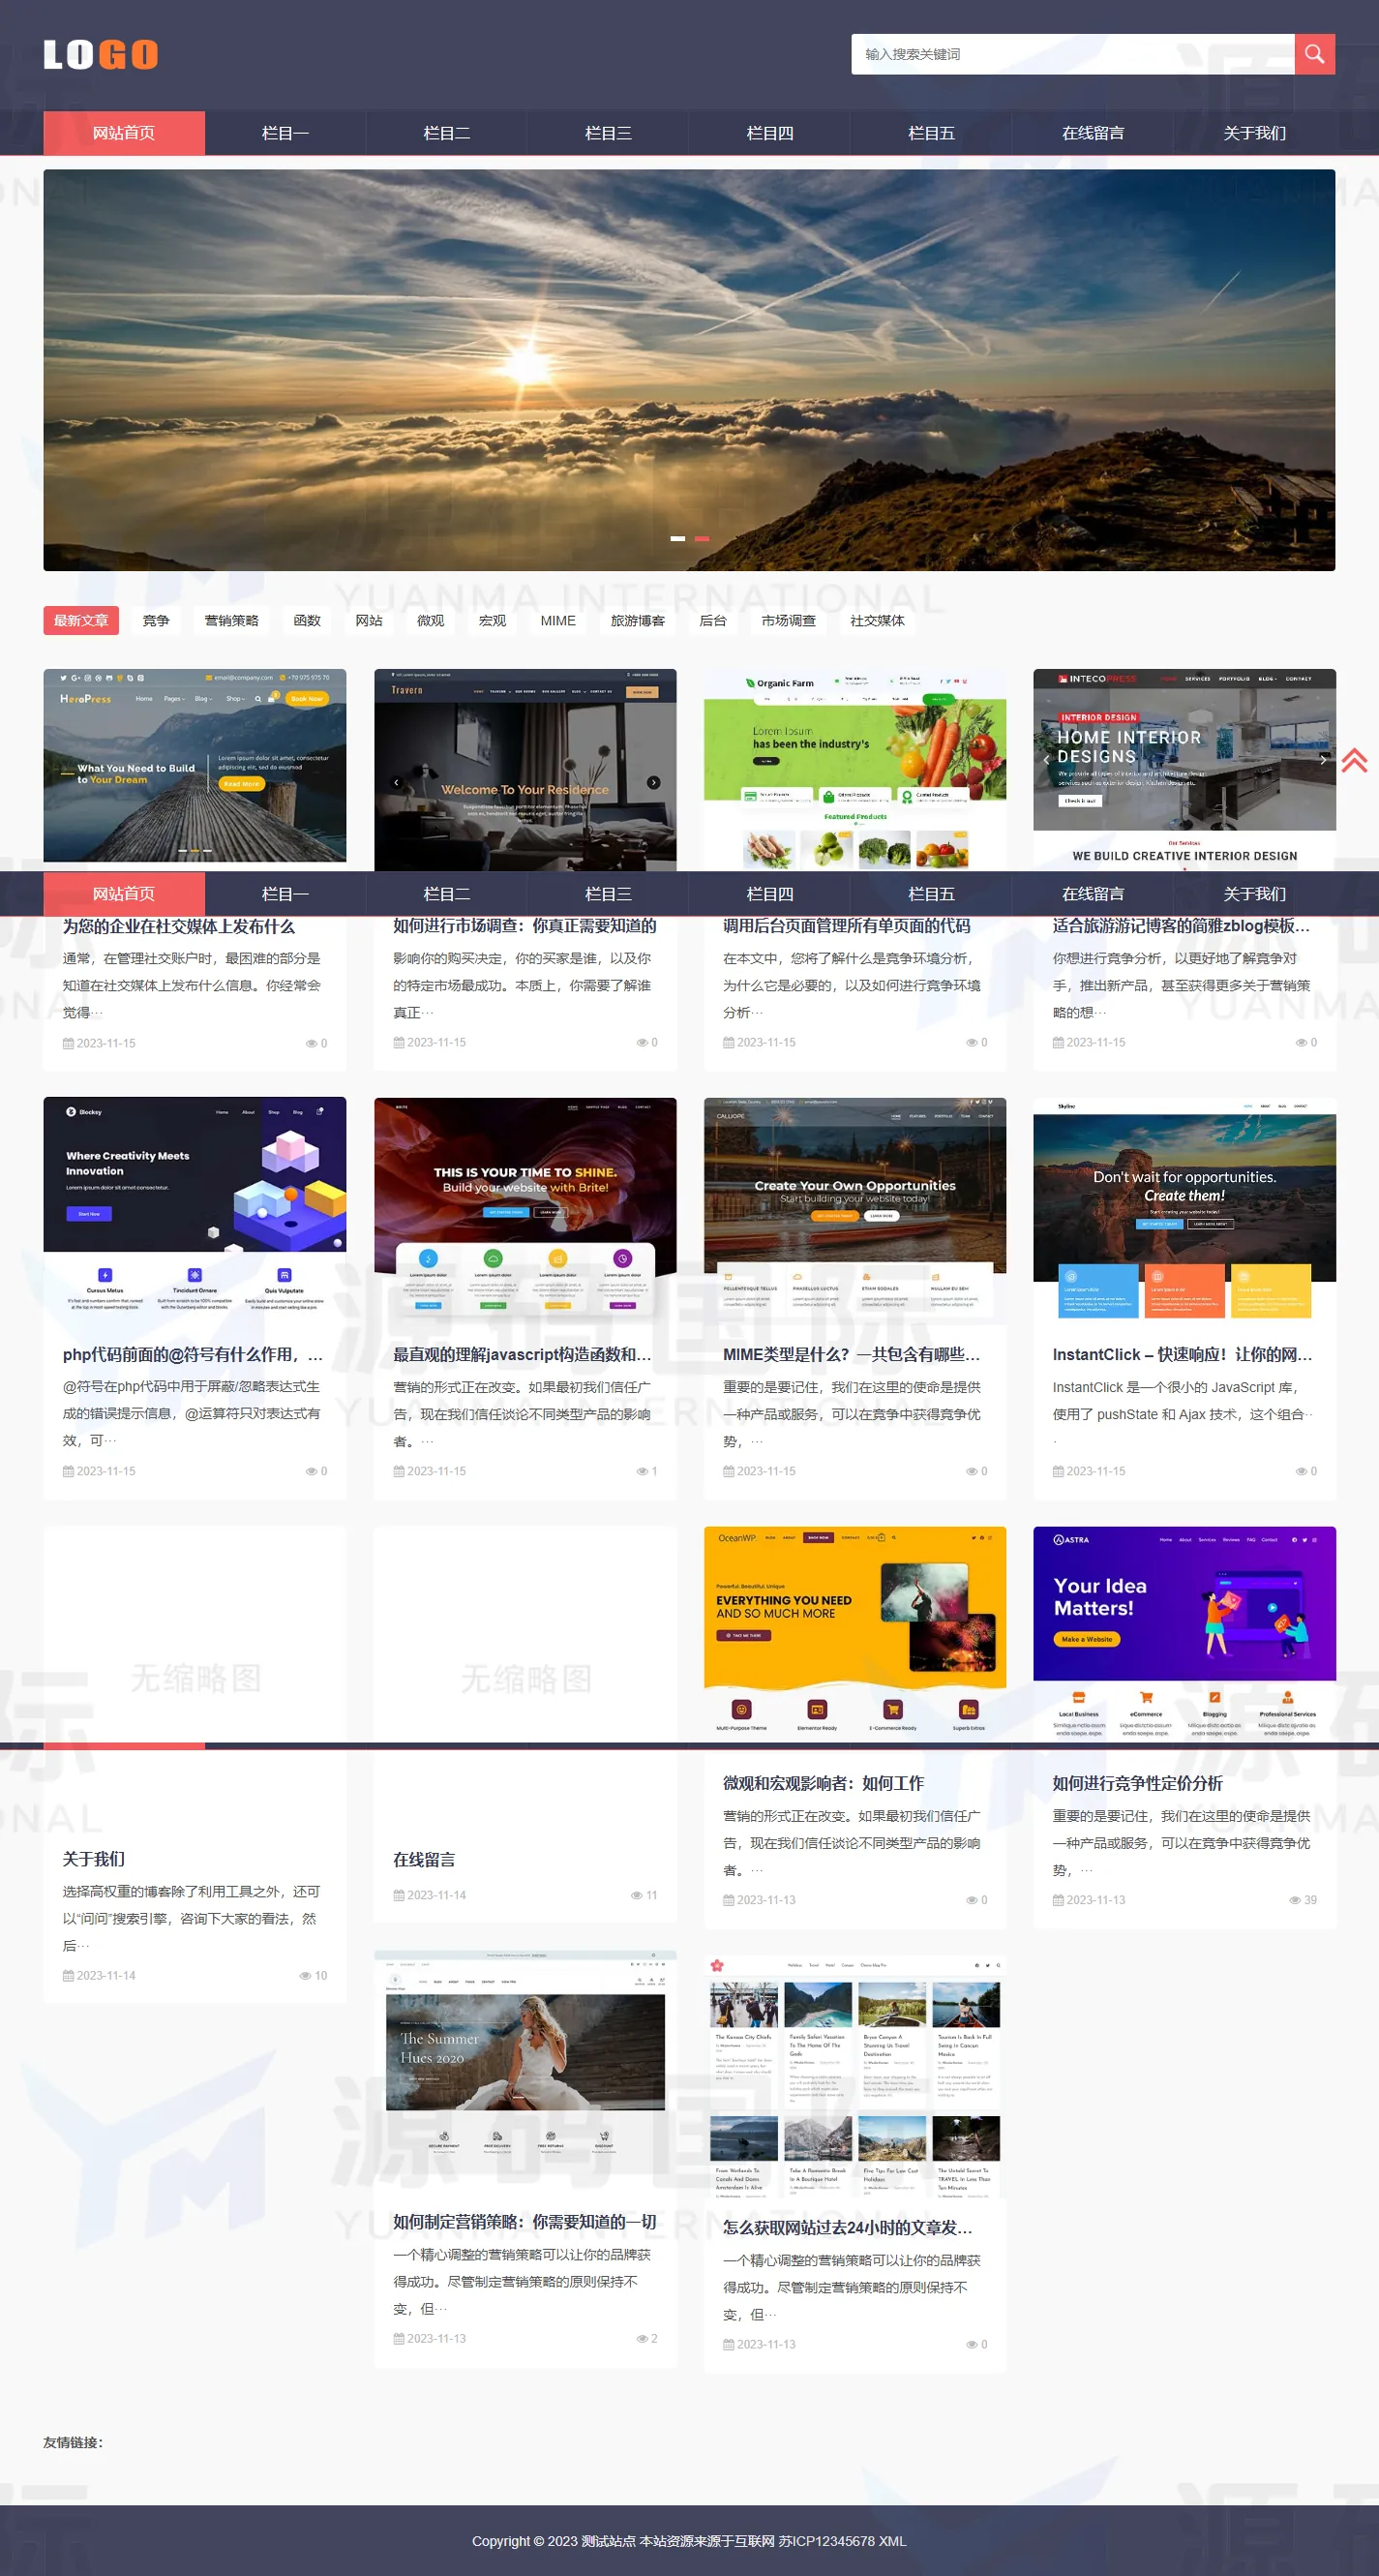This screenshot has height=2576, width=1379.
Task: Open article 为您的企业在社交媒体上发布什么
Action: pos(179,927)
